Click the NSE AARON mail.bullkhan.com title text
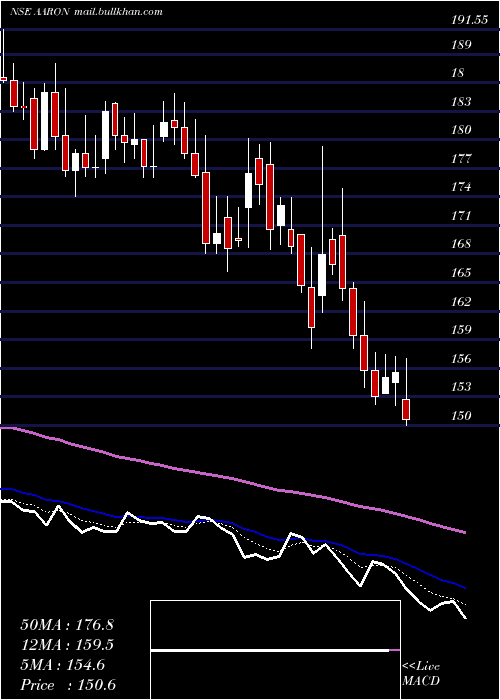Image resolution: width=500 pixels, height=700 pixels. (x=86, y=12)
